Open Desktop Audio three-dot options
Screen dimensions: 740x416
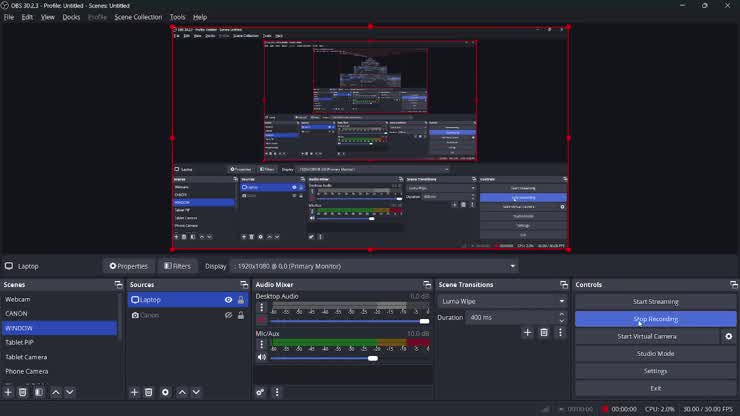262,307
